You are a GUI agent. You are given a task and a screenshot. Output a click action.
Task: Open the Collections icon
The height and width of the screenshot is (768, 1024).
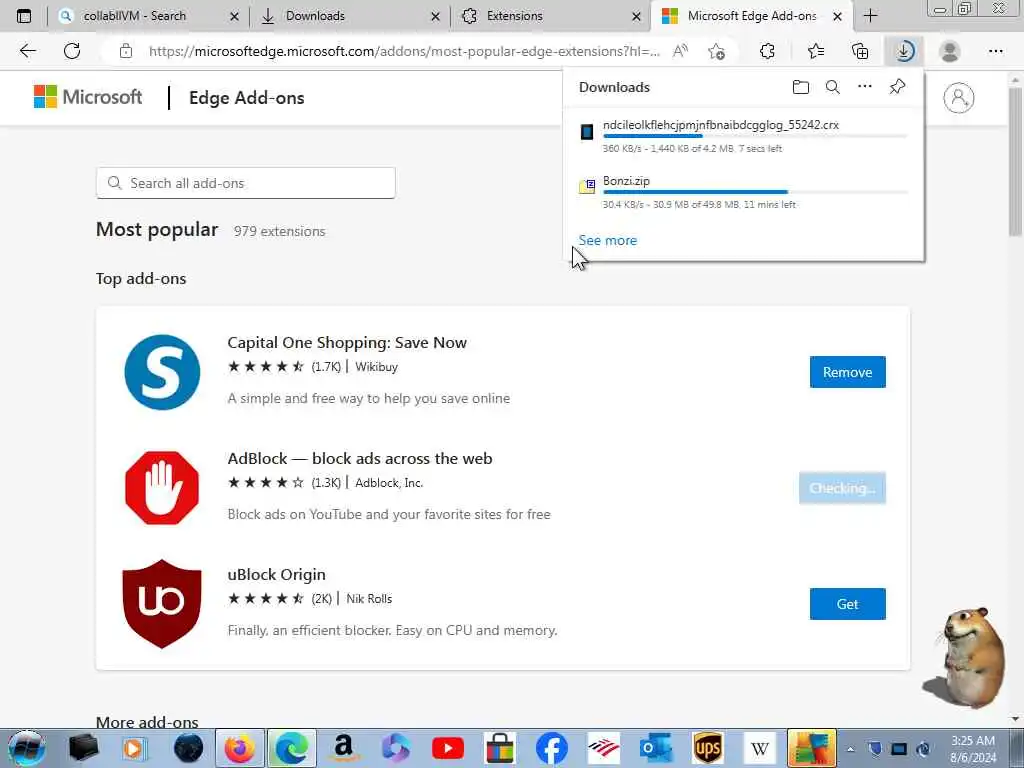[x=861, y=51]
